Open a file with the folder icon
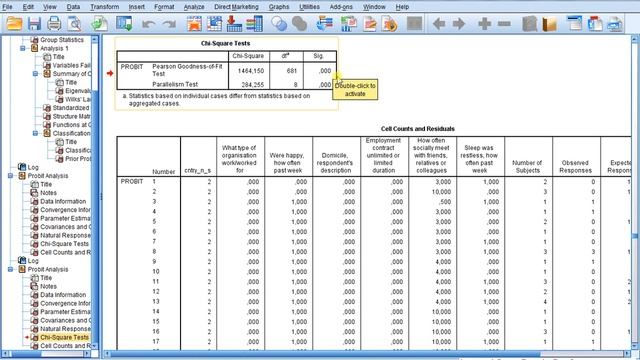Image resolution: width=640 pixels, height=360 pixels. click(x=14, y=24)
